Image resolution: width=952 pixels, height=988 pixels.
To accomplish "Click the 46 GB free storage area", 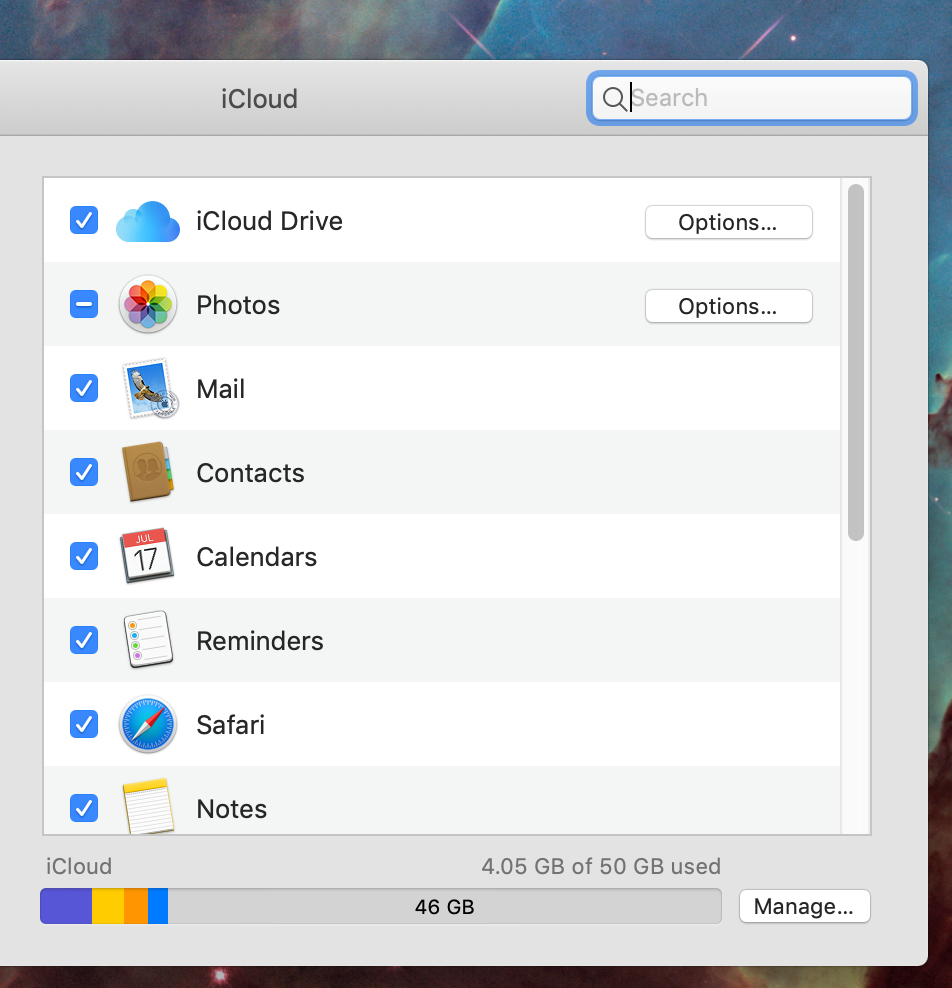I will coord(444,906).
